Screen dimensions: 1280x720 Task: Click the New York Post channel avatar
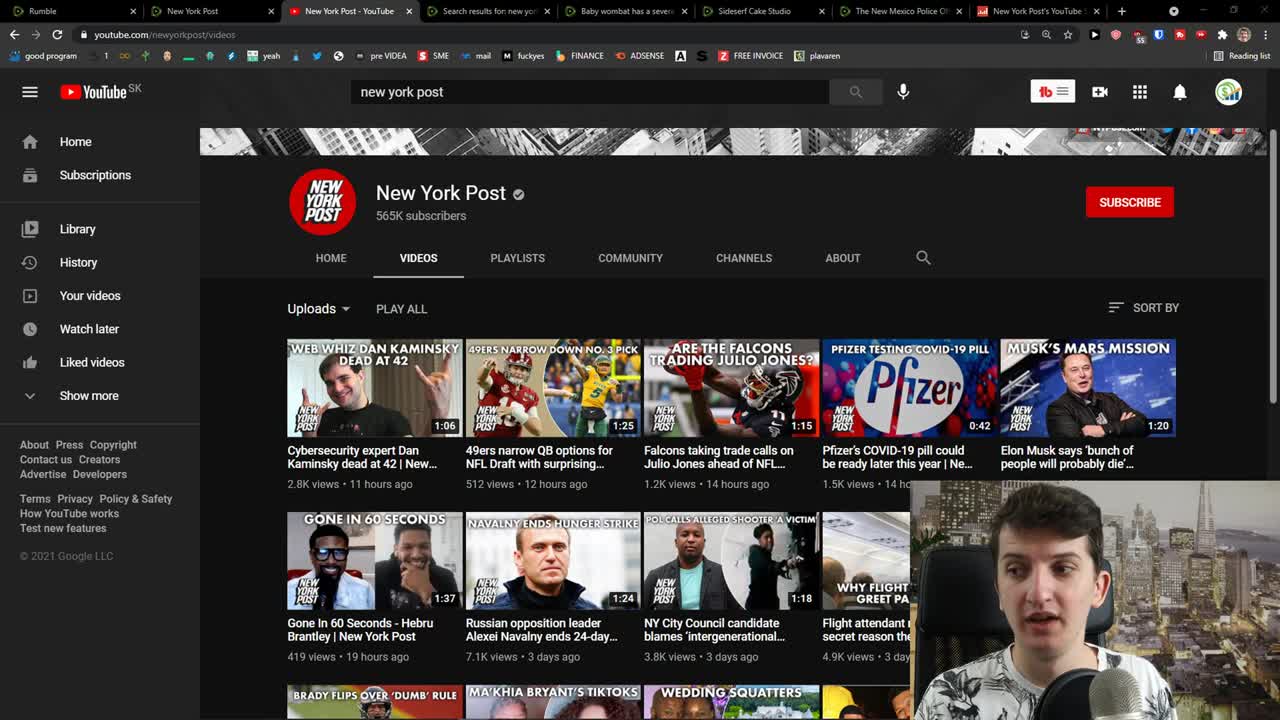322,202
